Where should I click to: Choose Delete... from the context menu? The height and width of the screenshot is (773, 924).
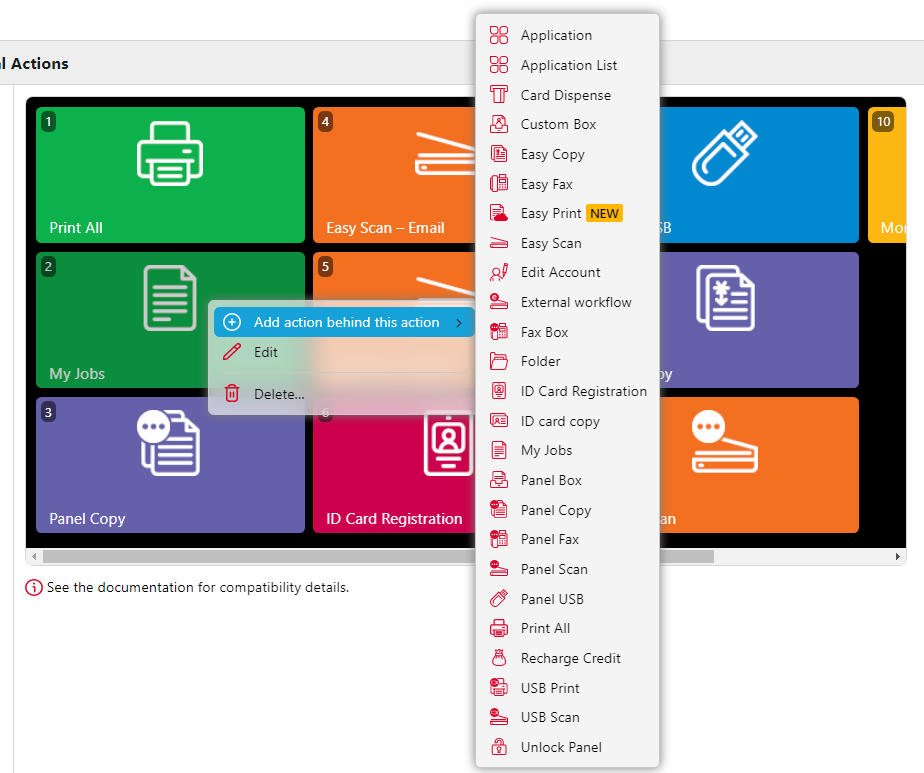click(279, 394)
